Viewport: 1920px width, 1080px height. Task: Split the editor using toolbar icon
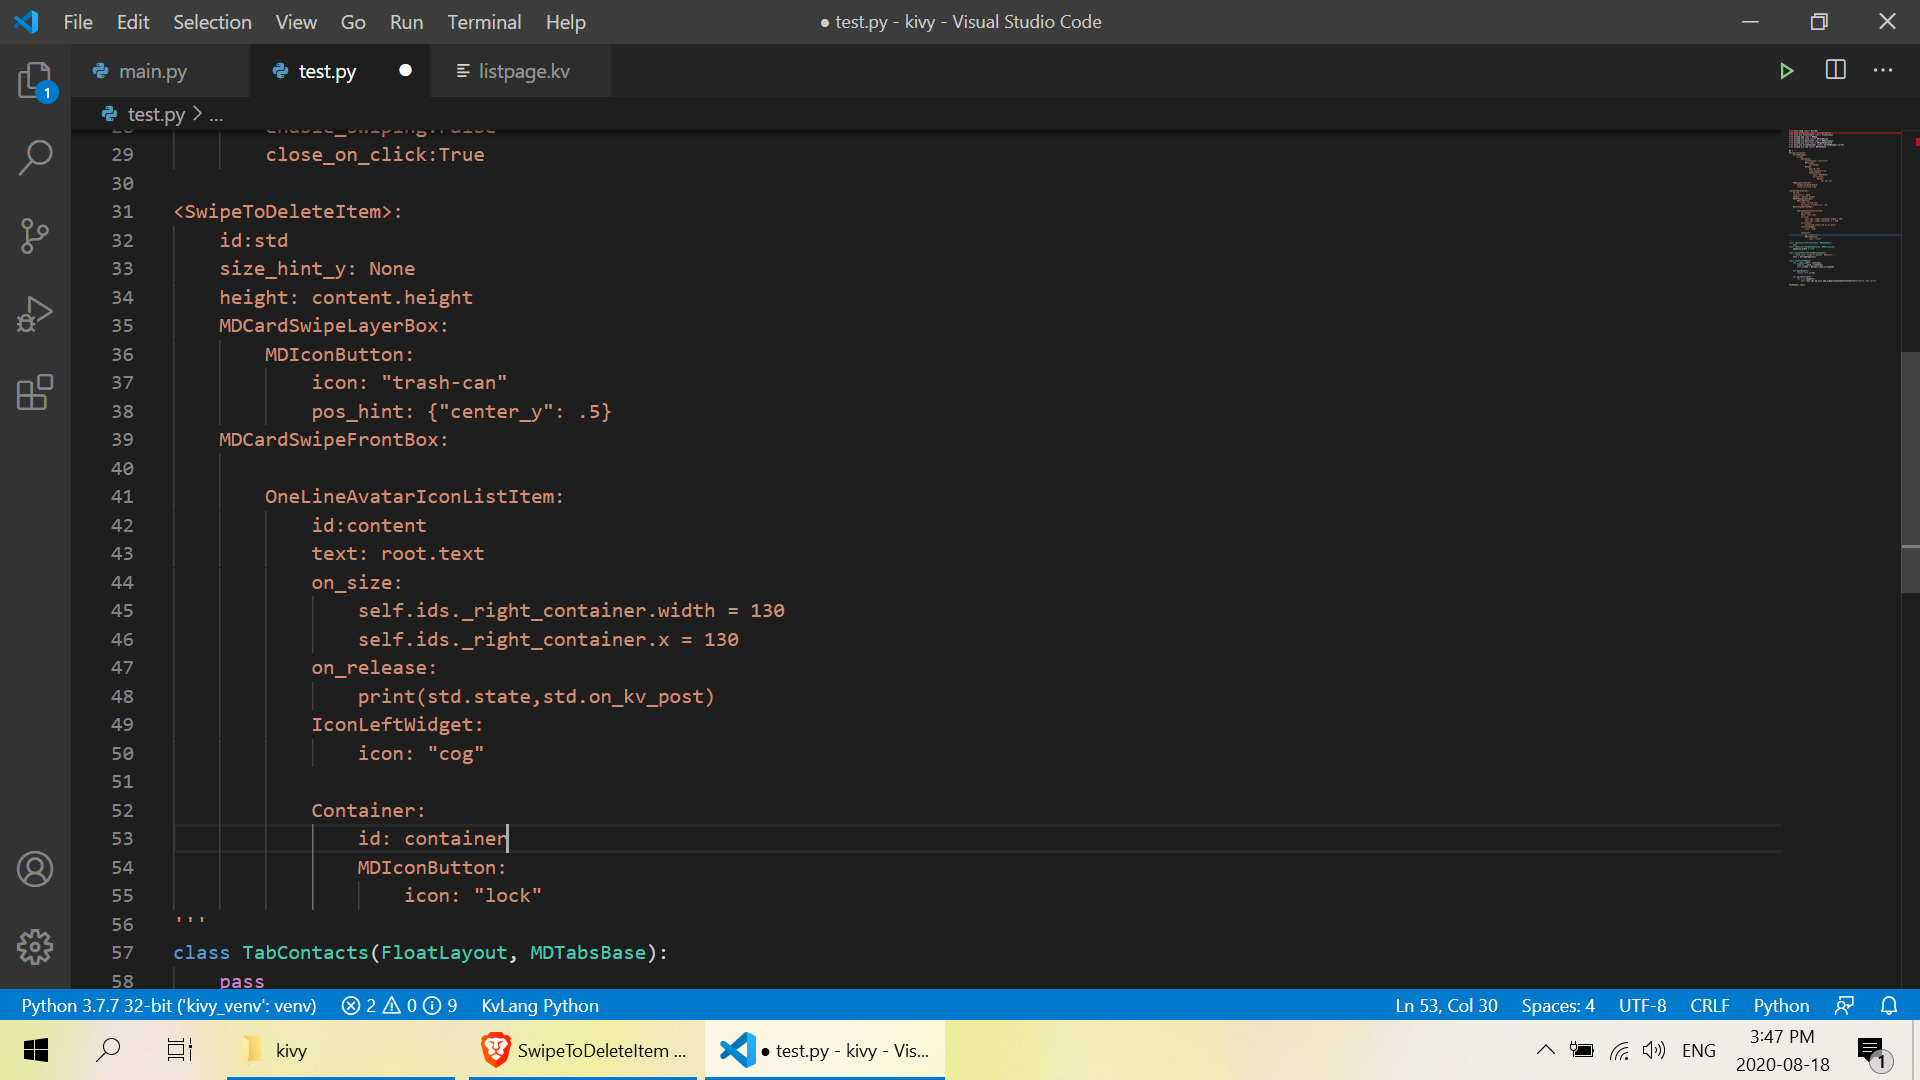[1837, 70]
